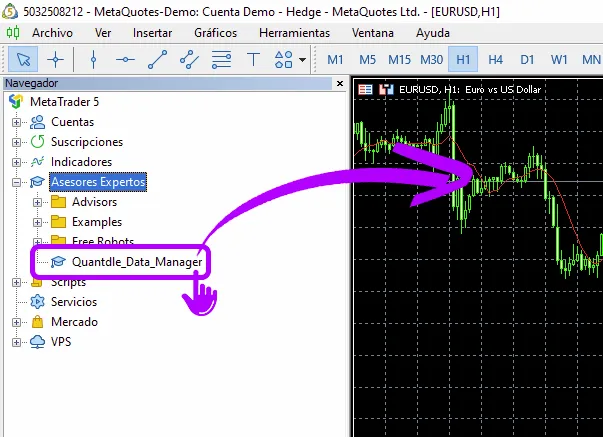Open the Ayuda menu
Screen dimensions: 603x437
(433, 33)
